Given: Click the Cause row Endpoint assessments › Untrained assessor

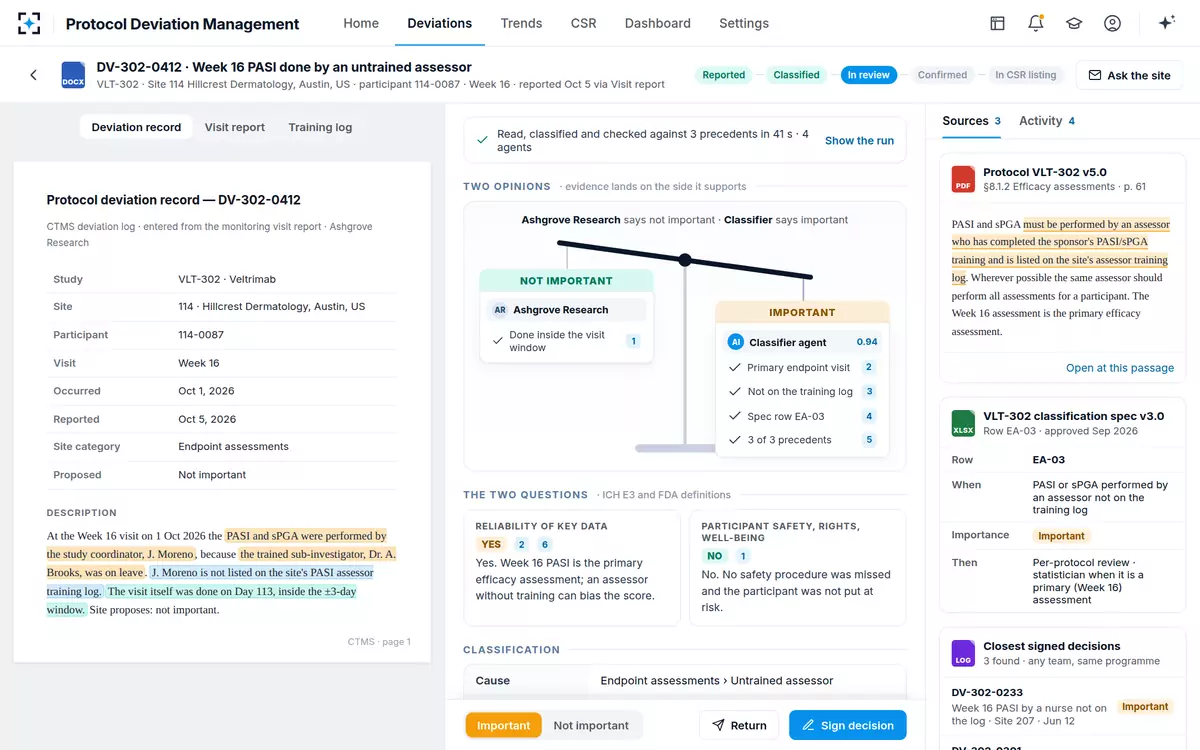Looking at the screenshot, I should point(685,681).
